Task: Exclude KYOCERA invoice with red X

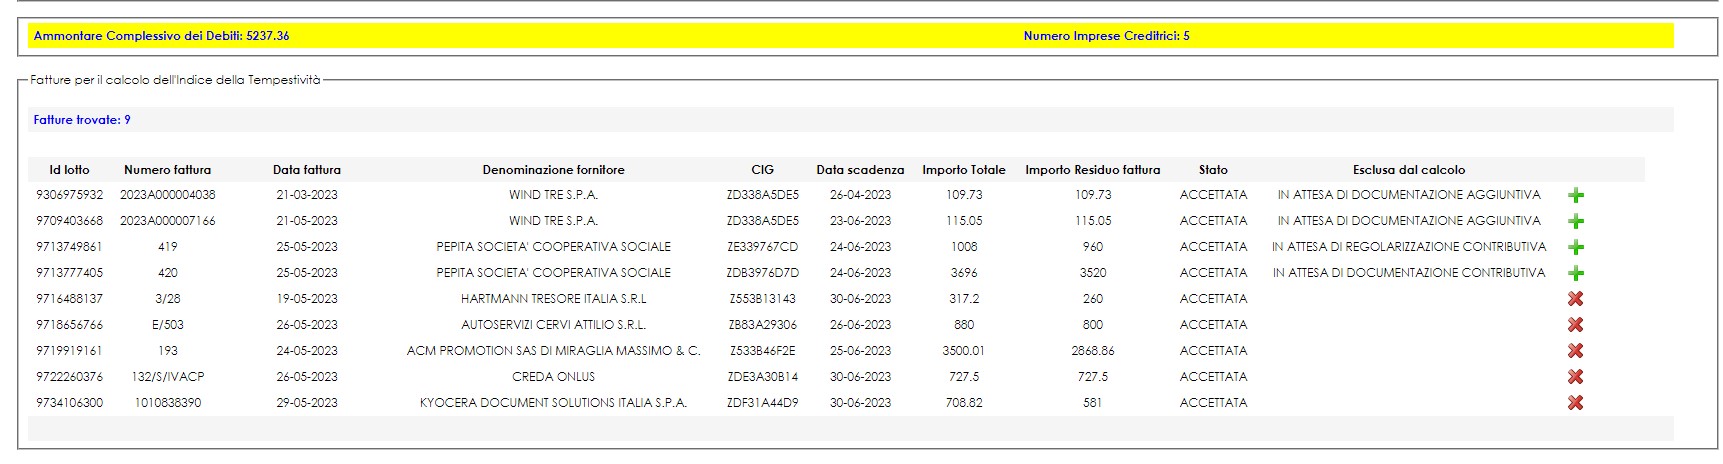Action: pyautogui.click(x=1575, y=403)
